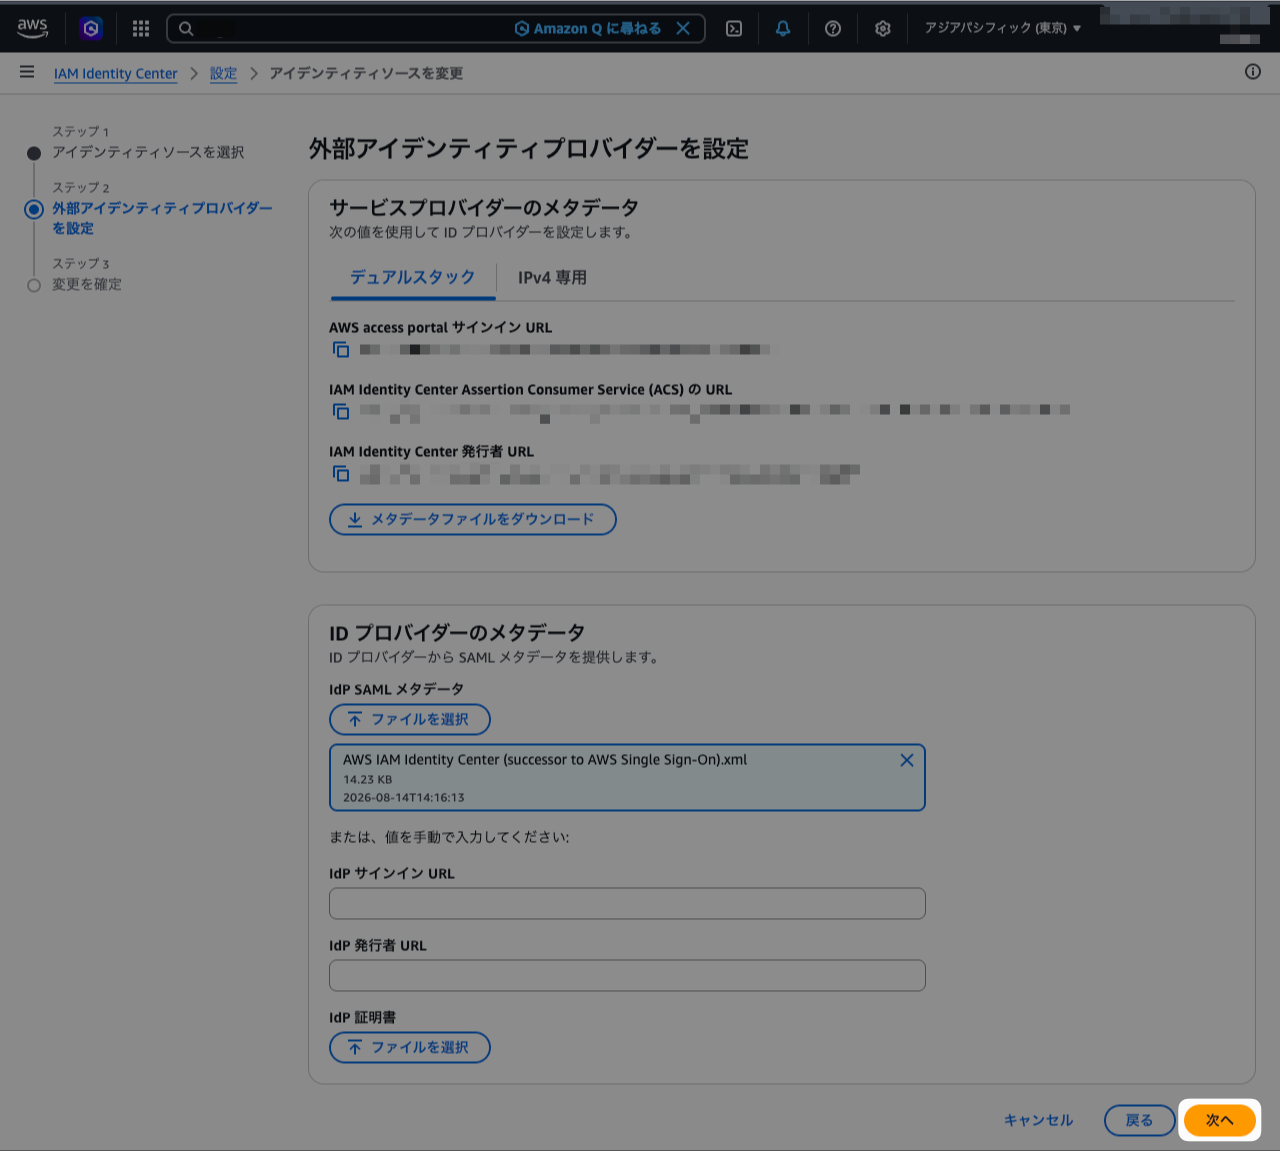The width and height of the screenshot is (1280, 1151).
Task: Click the サービスプロバイダーのメタデータ heading
Action: [484, 207]
